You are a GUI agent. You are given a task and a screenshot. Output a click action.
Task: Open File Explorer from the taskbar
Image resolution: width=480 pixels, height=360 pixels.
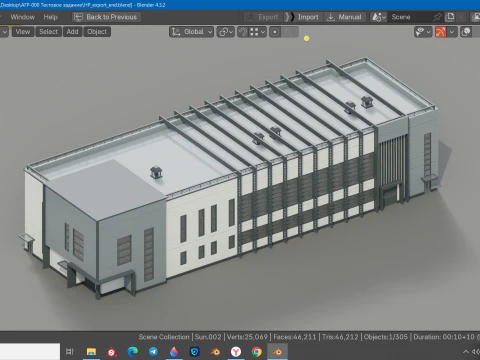[x=91, y=351]
